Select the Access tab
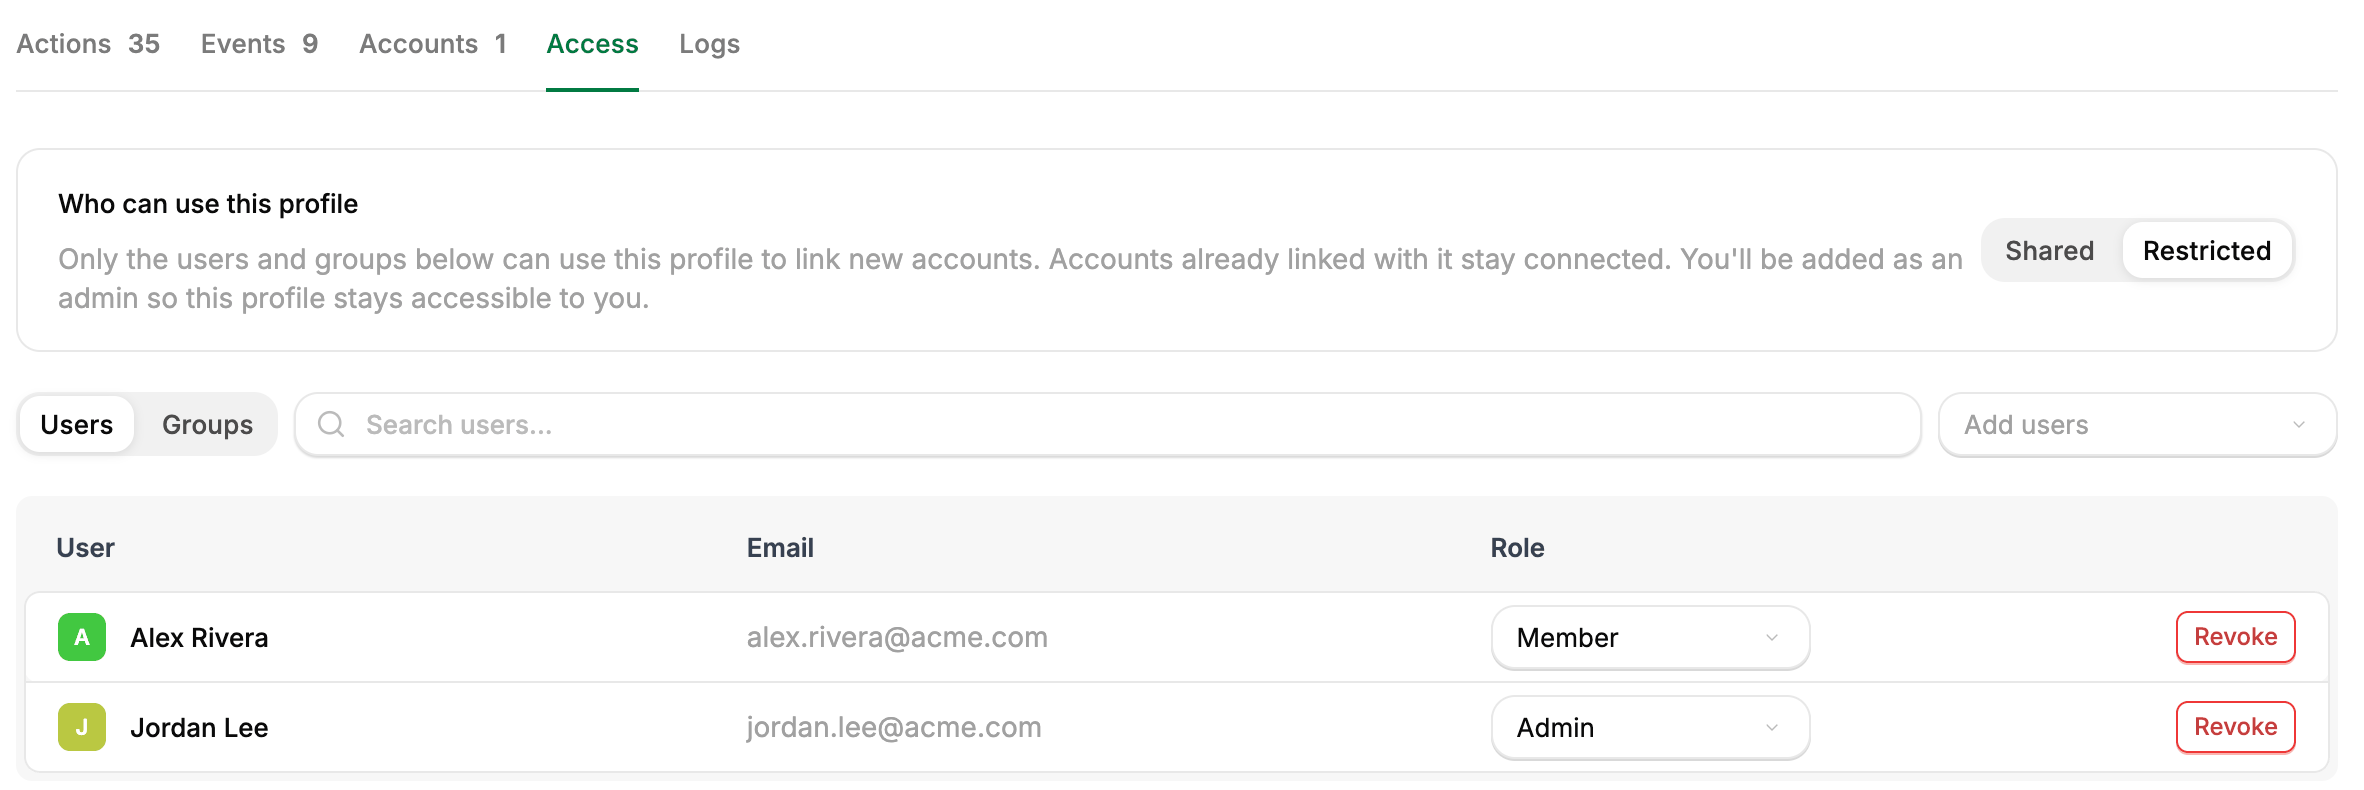Screen dimensions: 2364x790 [592, 44]
